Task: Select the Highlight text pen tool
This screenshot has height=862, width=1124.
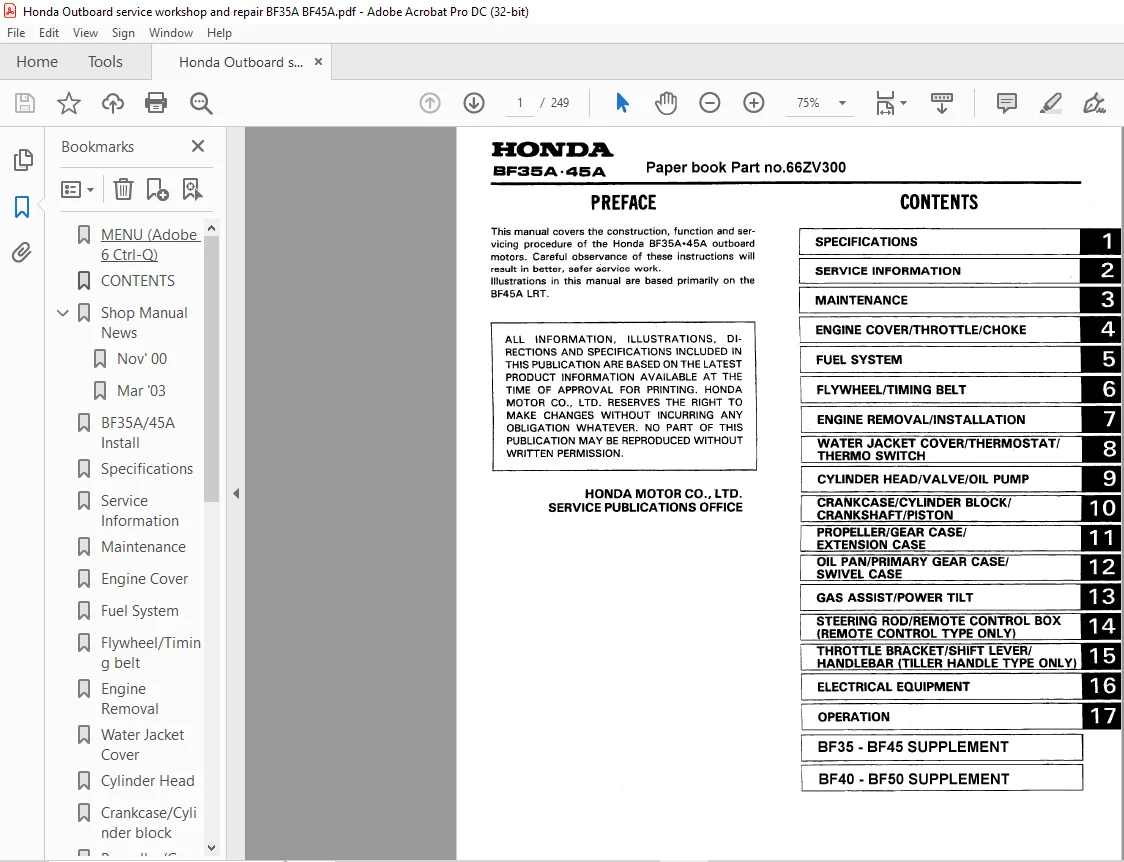Action: pos(1051,103)
